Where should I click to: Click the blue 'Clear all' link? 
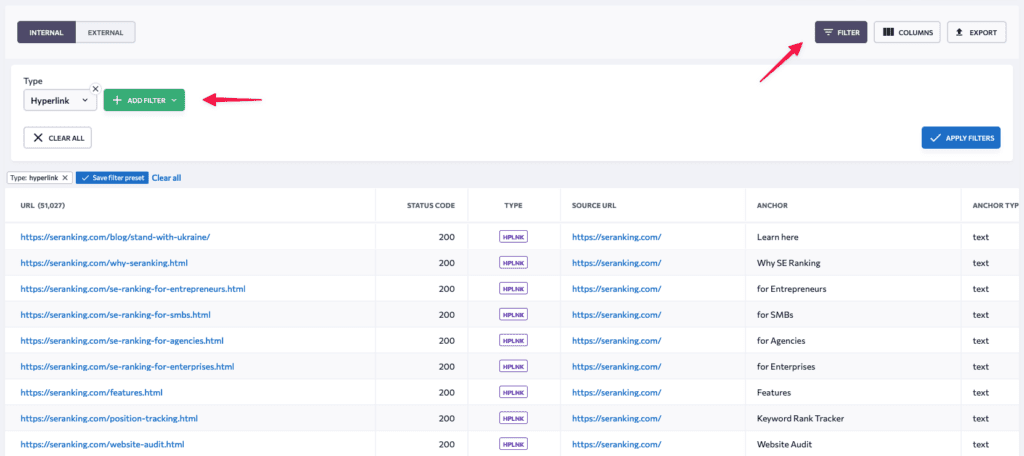[166, 178]
